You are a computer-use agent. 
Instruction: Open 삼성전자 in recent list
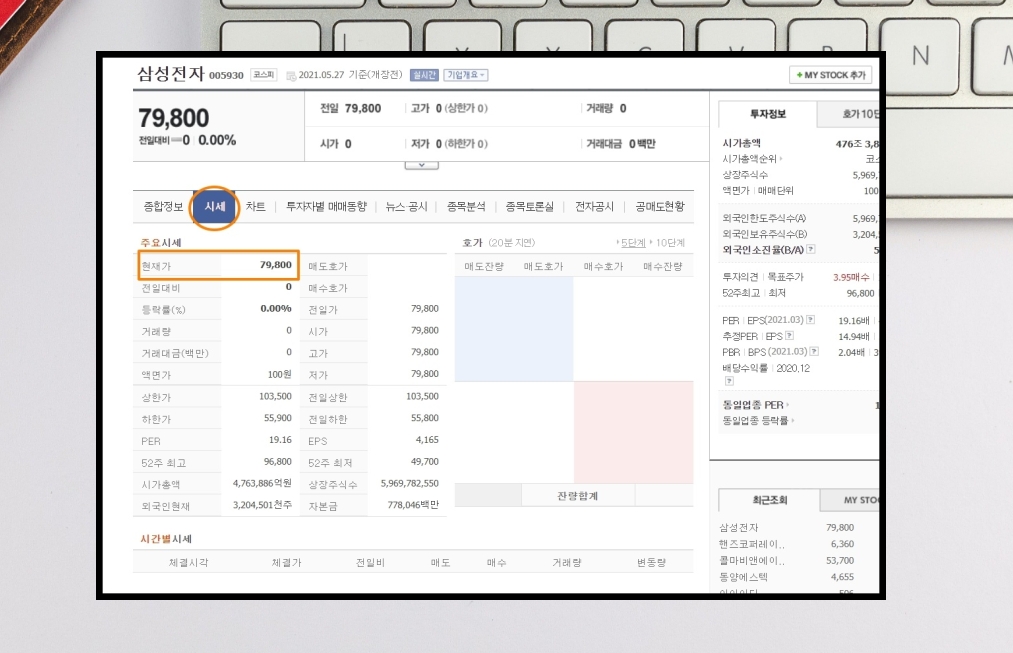[738, 528]
